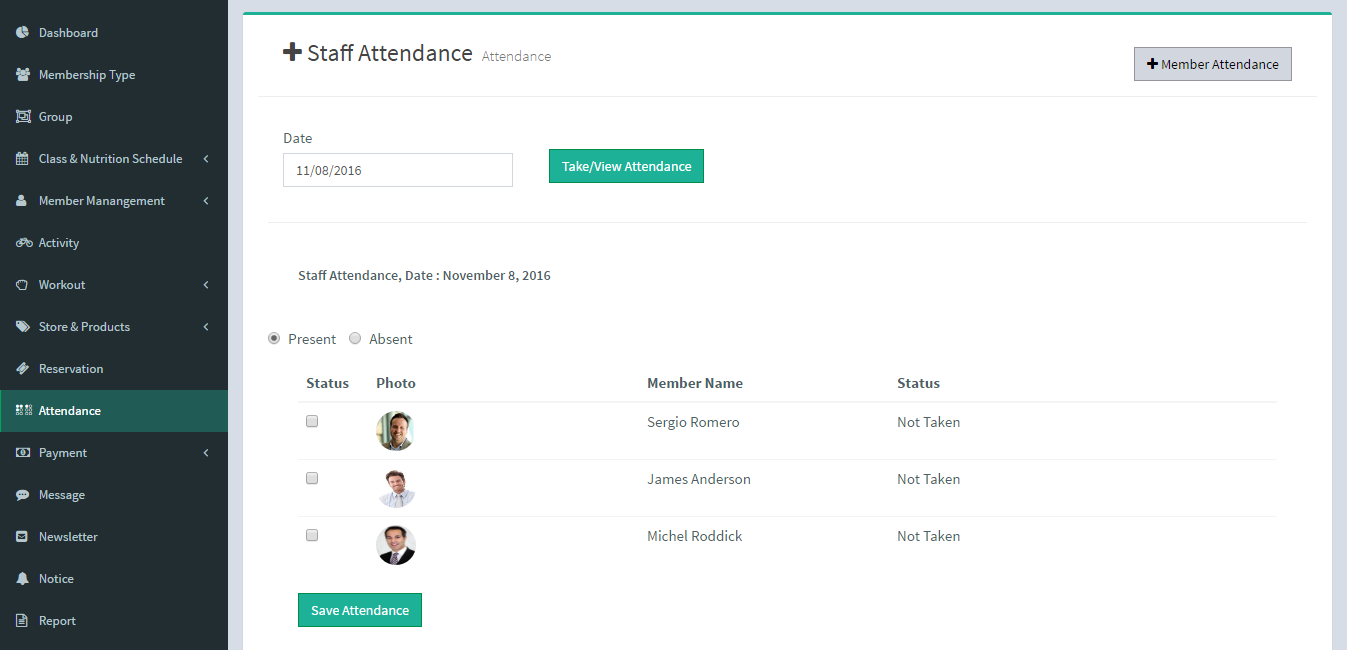Screen dimensions: 1347x650
Task: Select the Absent radio button
Action: coord(355,339)
